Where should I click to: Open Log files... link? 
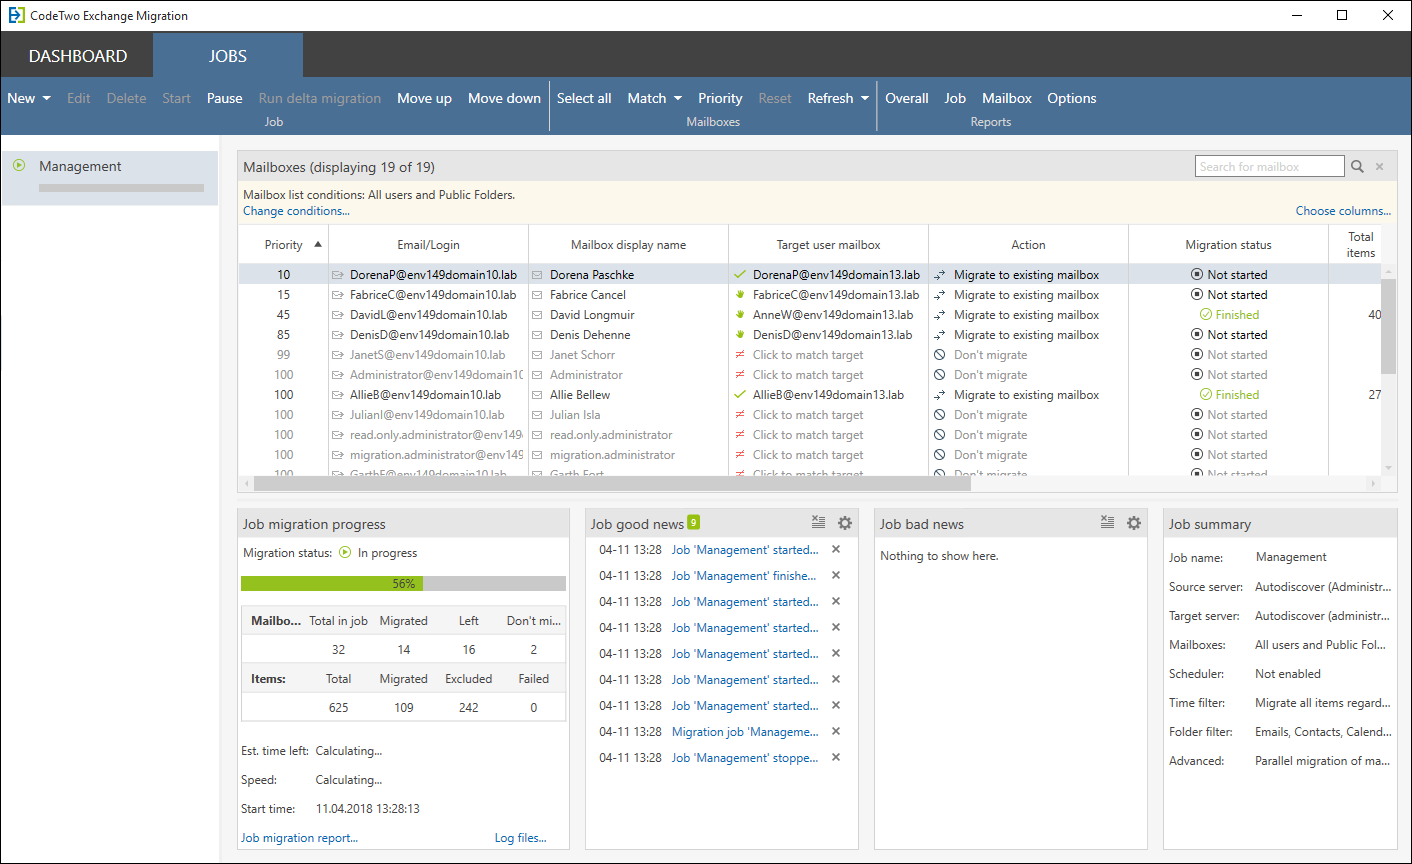(x=520, y=838)
